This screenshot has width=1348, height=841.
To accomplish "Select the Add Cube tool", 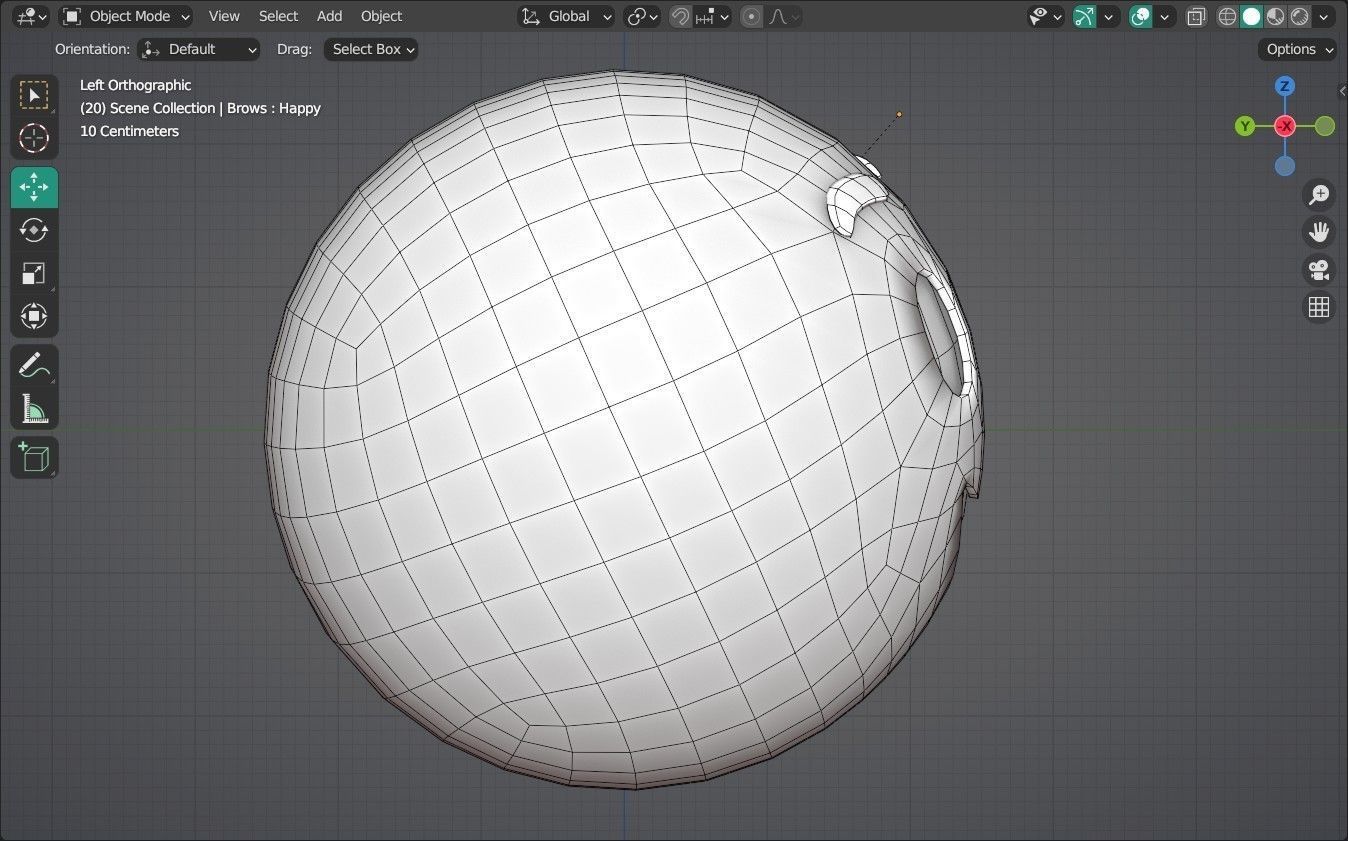I will tap(34, 457).
